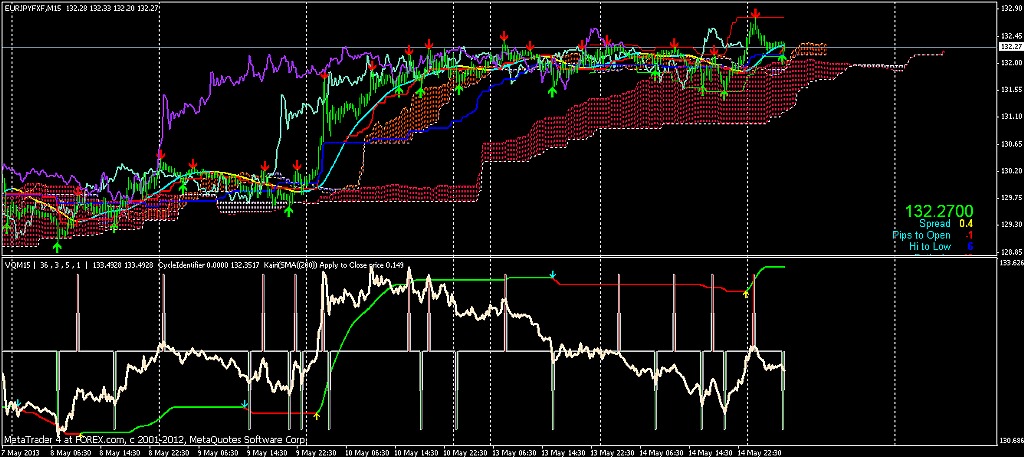1024x457 pixels.
Task: Click the cyan arrow where green indicator line turns red near 13 May 14:30
Action: (x=552, y=276)
